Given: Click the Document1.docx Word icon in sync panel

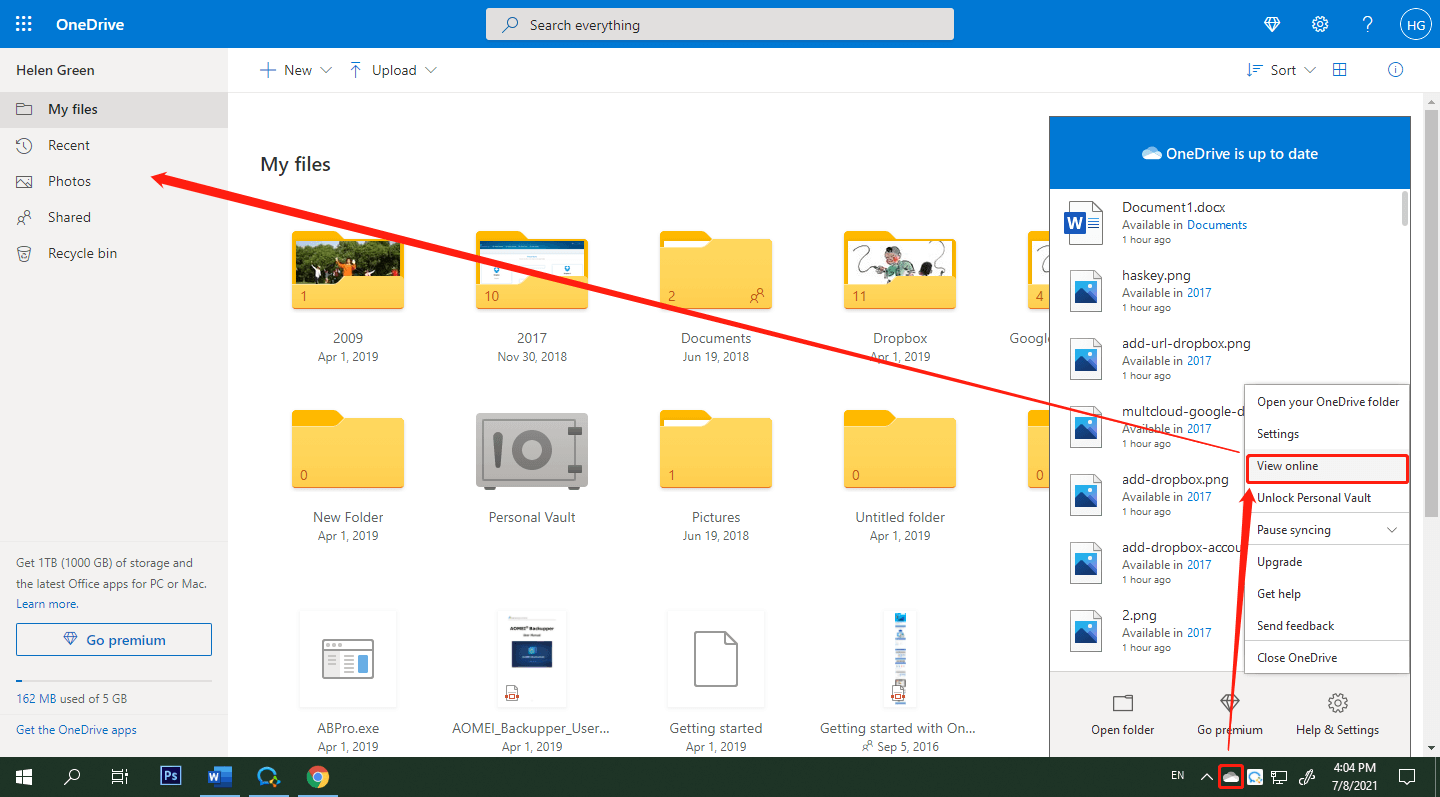Looking at the screenshot, I should pyautogui.click(x=1084, y=222).
